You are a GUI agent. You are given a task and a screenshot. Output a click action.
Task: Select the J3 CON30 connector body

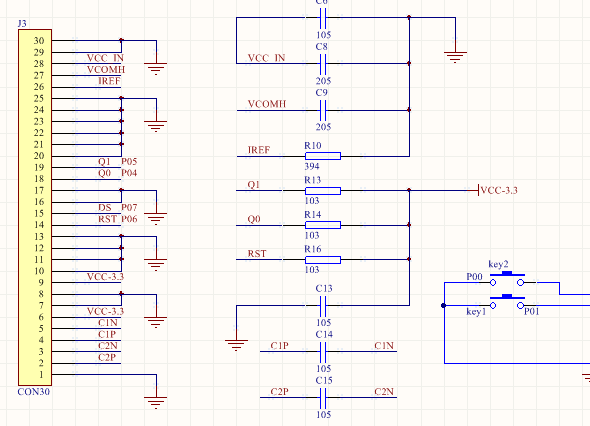[35, 207]
